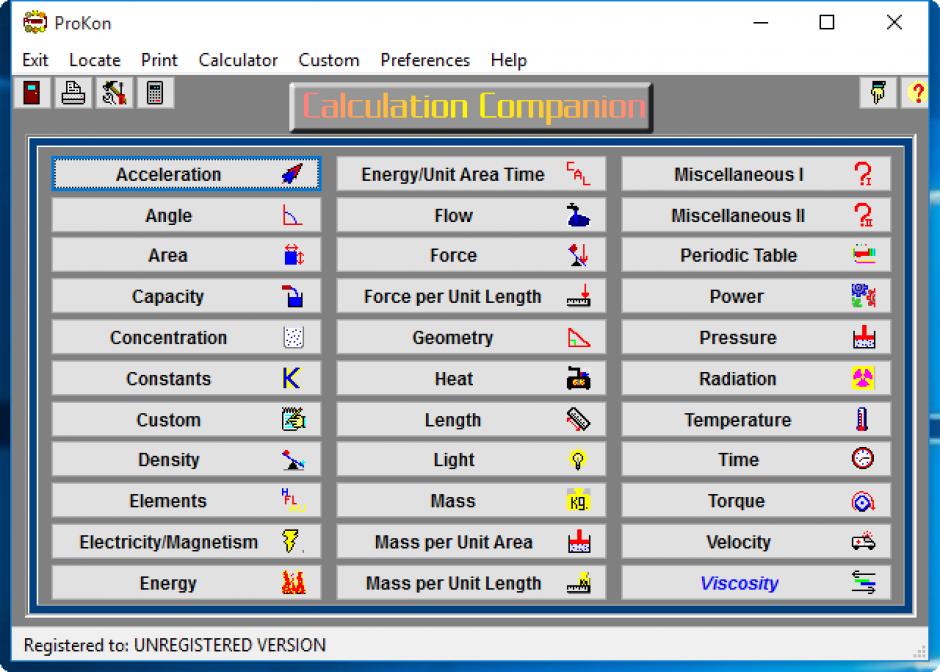Open Mass per Unit Length
This screenshot has width=940, height=672.
click(471, 582)
